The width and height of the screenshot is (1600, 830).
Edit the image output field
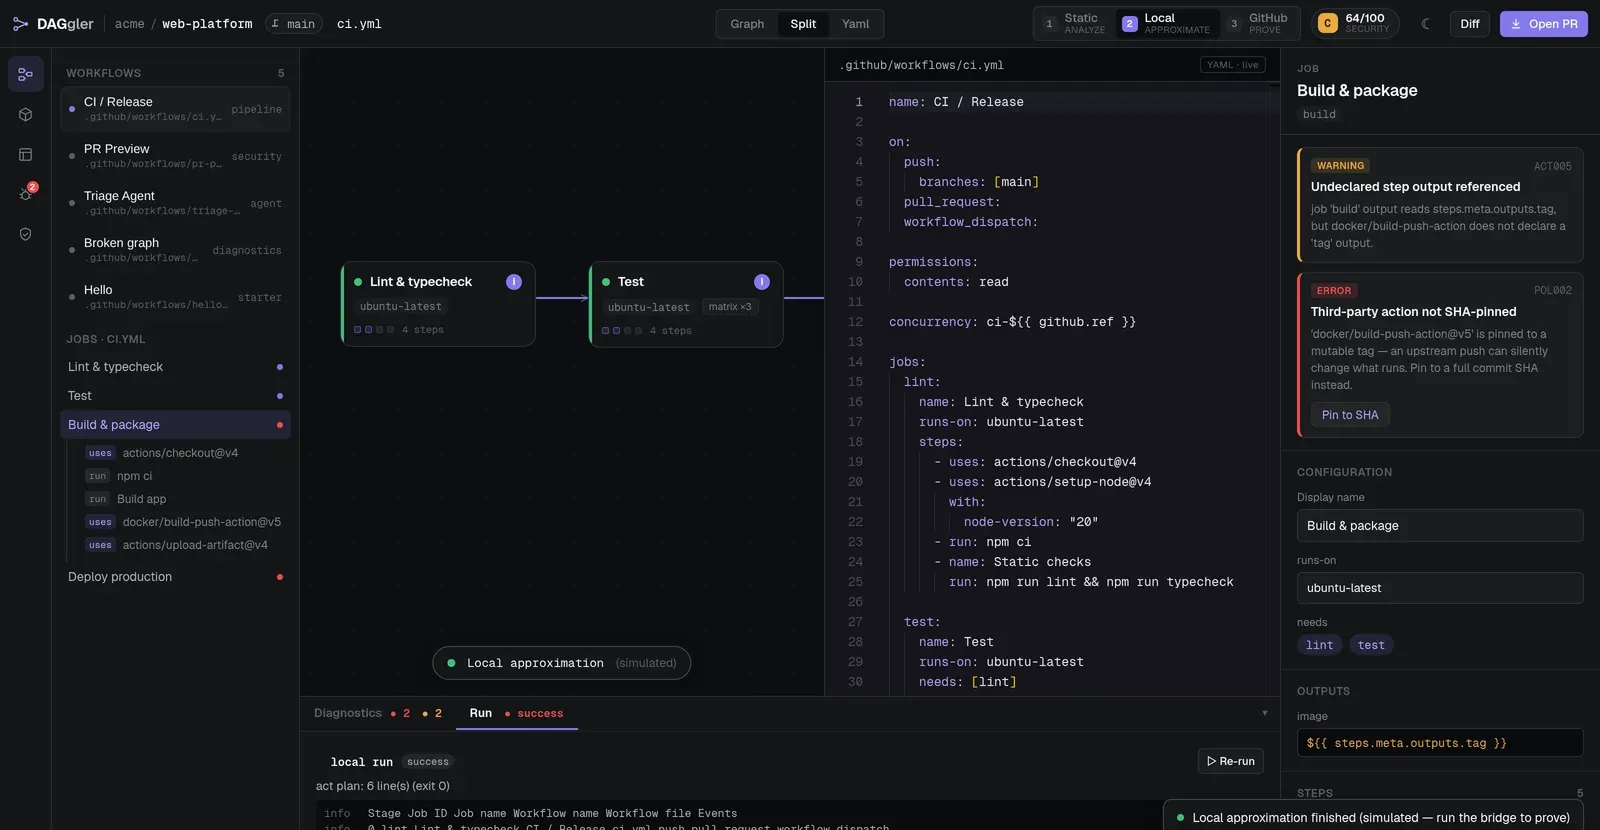(x=1440, y=743)
